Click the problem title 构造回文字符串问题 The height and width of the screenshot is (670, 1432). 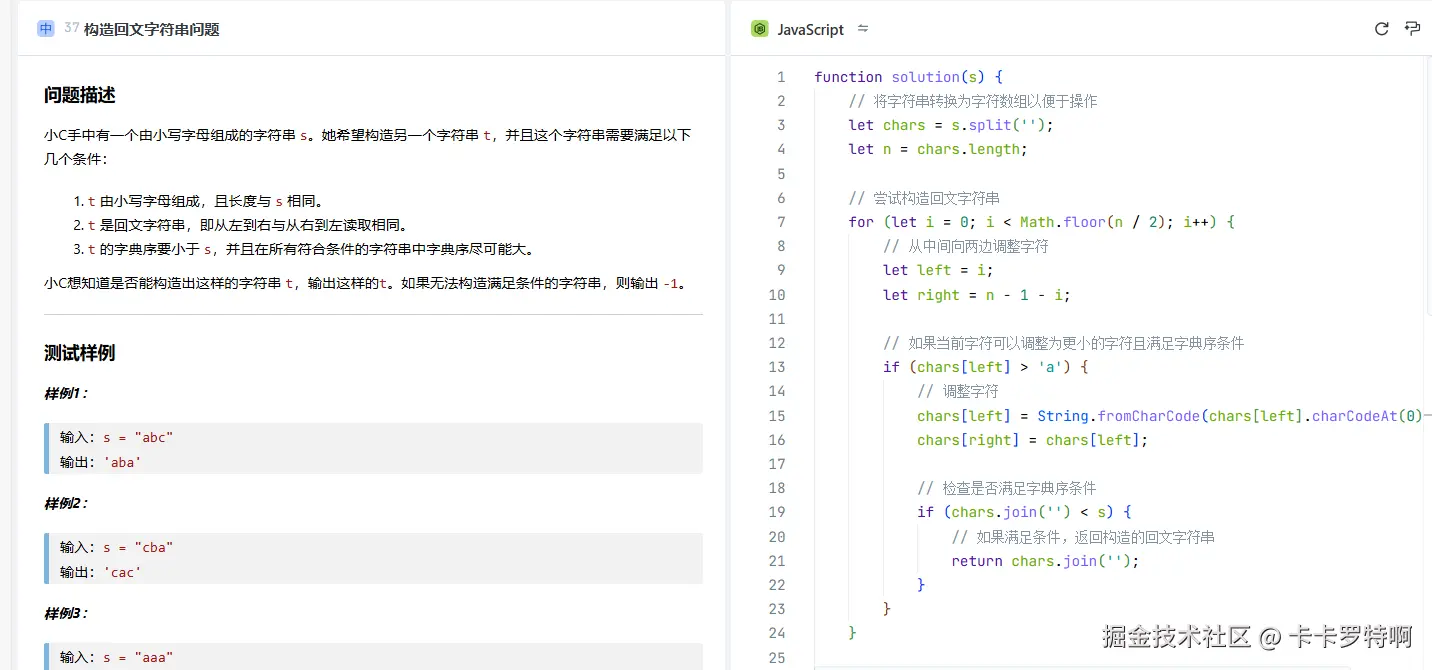pyautogui.click(x=150, y=30)
